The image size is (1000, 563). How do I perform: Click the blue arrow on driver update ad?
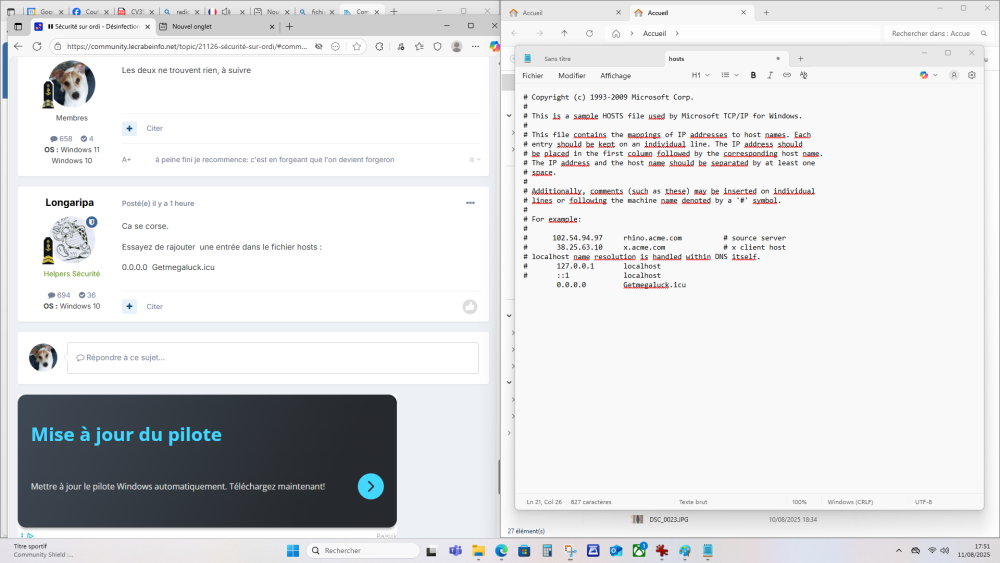click(x=370, y=486)
